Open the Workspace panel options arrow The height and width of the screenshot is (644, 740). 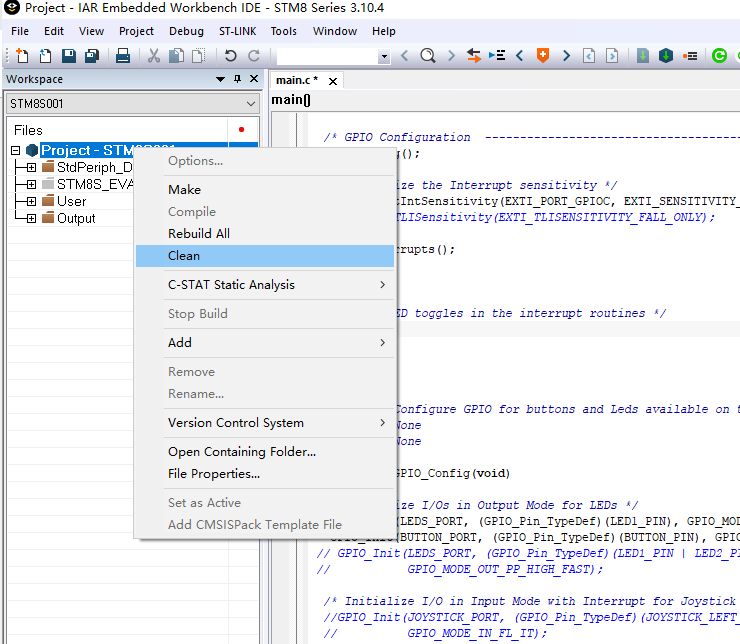220,79
